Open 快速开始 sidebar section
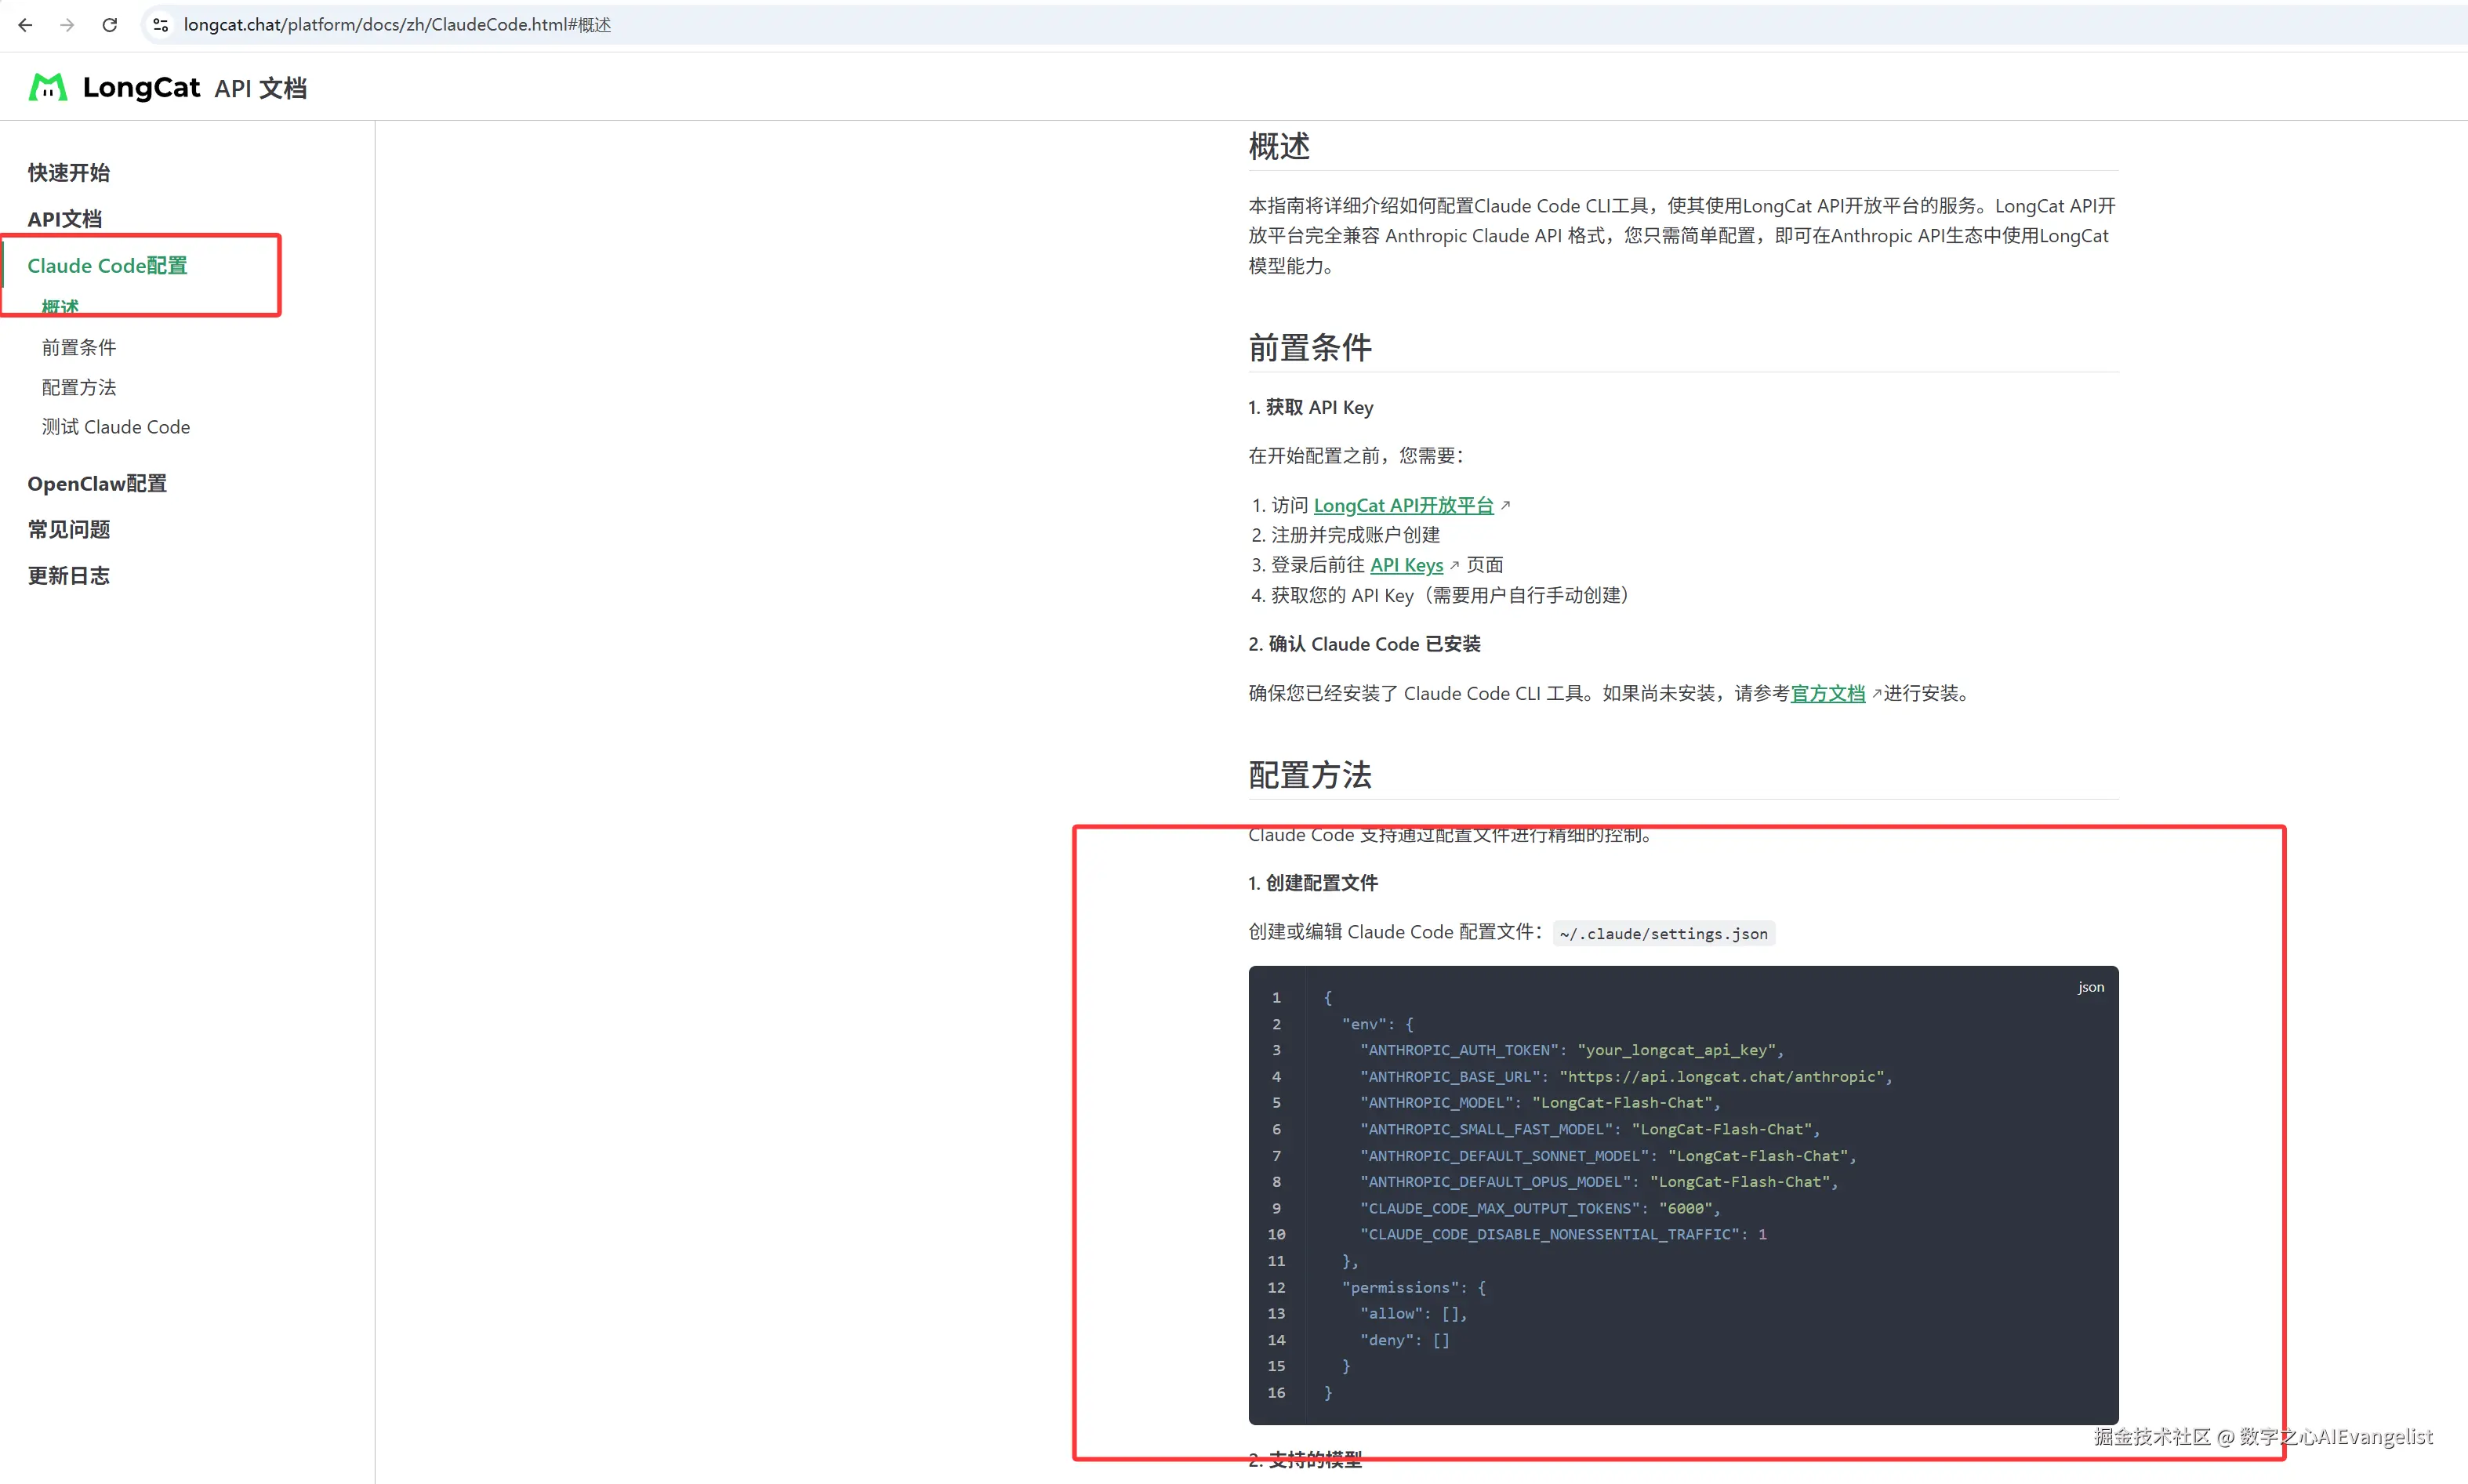This screenshot has height=1484, width=2468. (68, 172)
